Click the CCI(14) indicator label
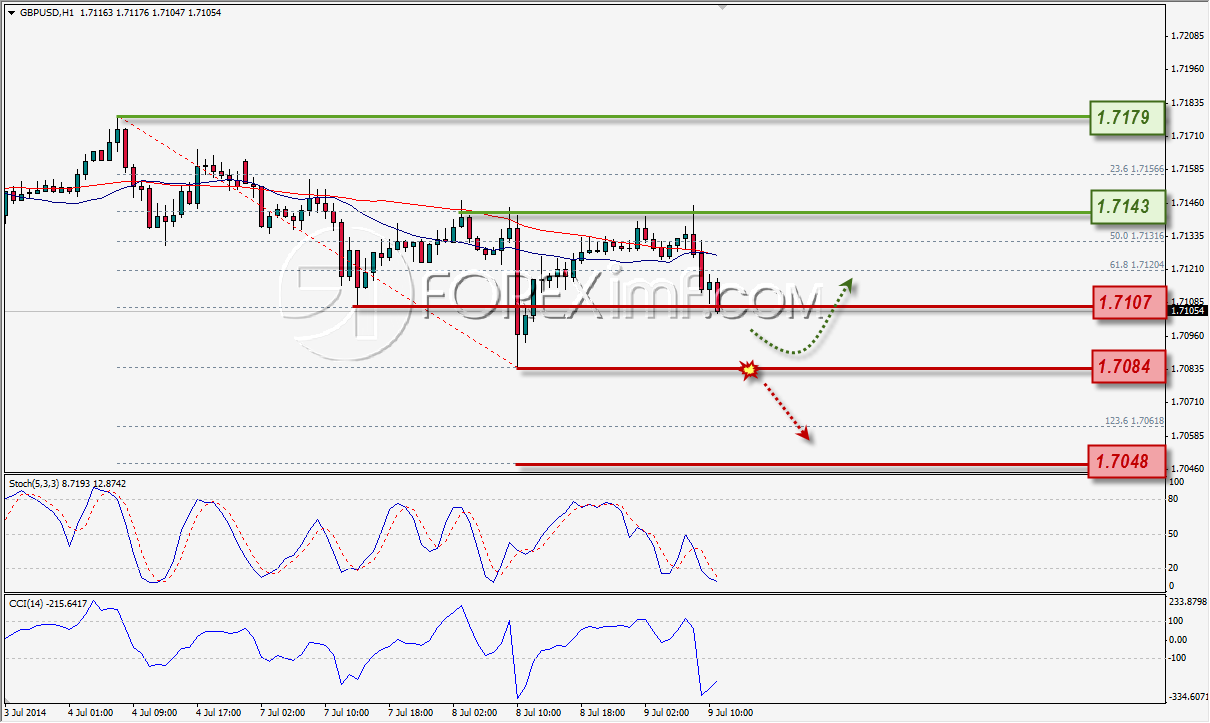The width and height of the screenshot is (1210, 723). (24, 602)
